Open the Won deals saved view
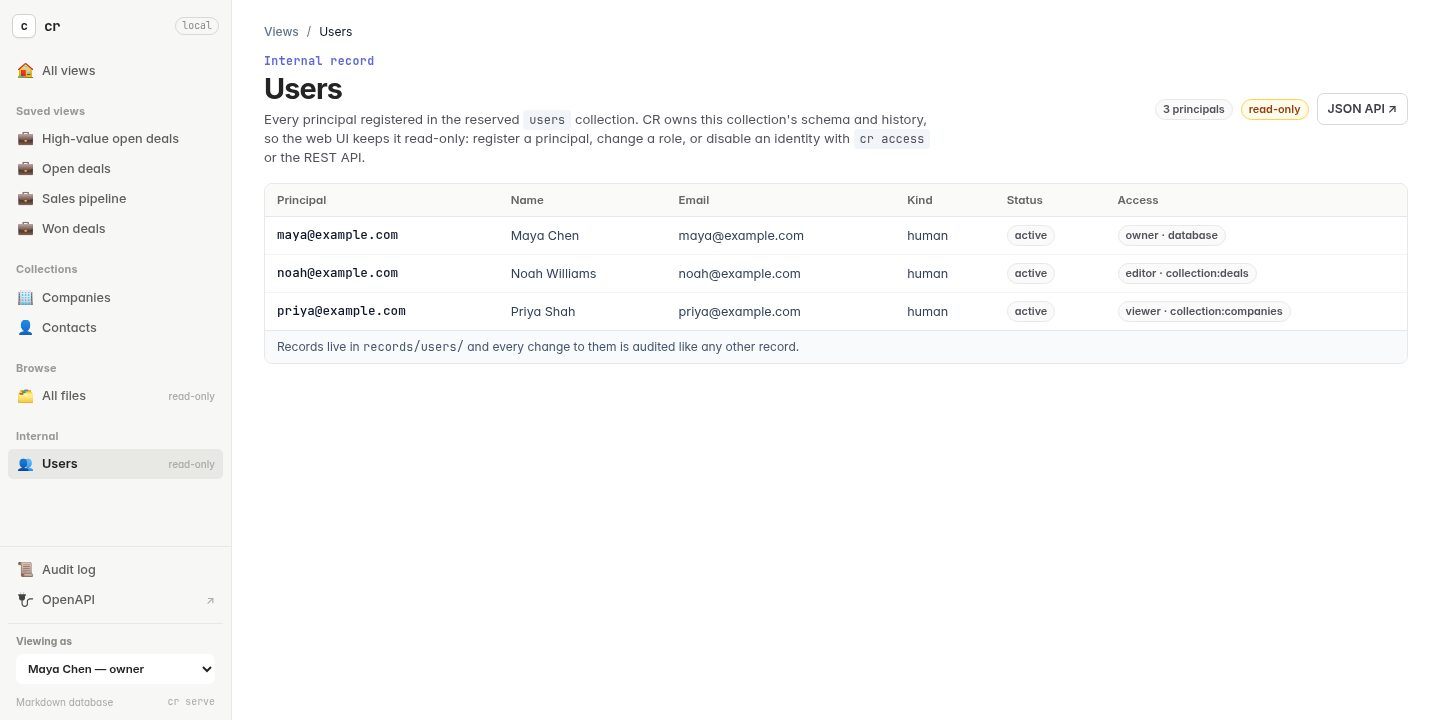The height and width of the screenshot is (720, 1440). click(x=115, y=229)
